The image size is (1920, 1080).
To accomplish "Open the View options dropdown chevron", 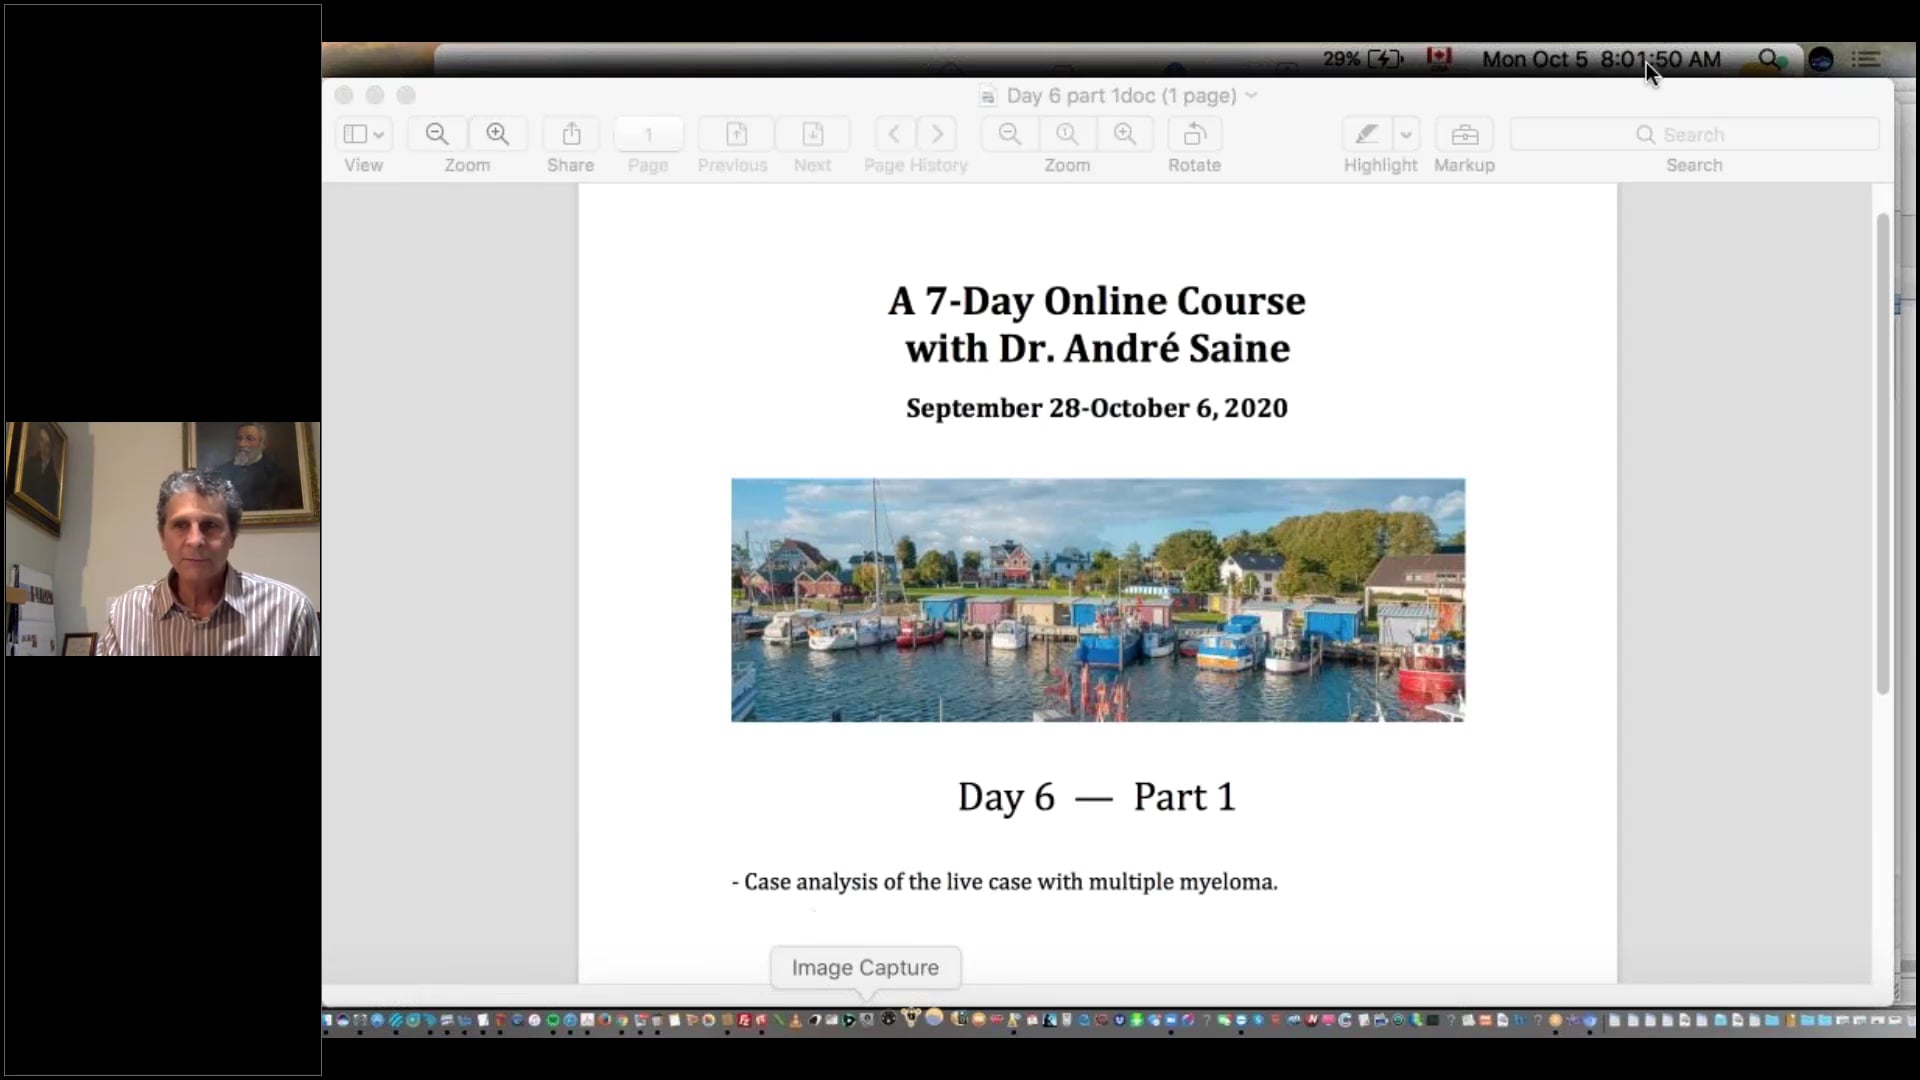I will [x=378, y=133].
